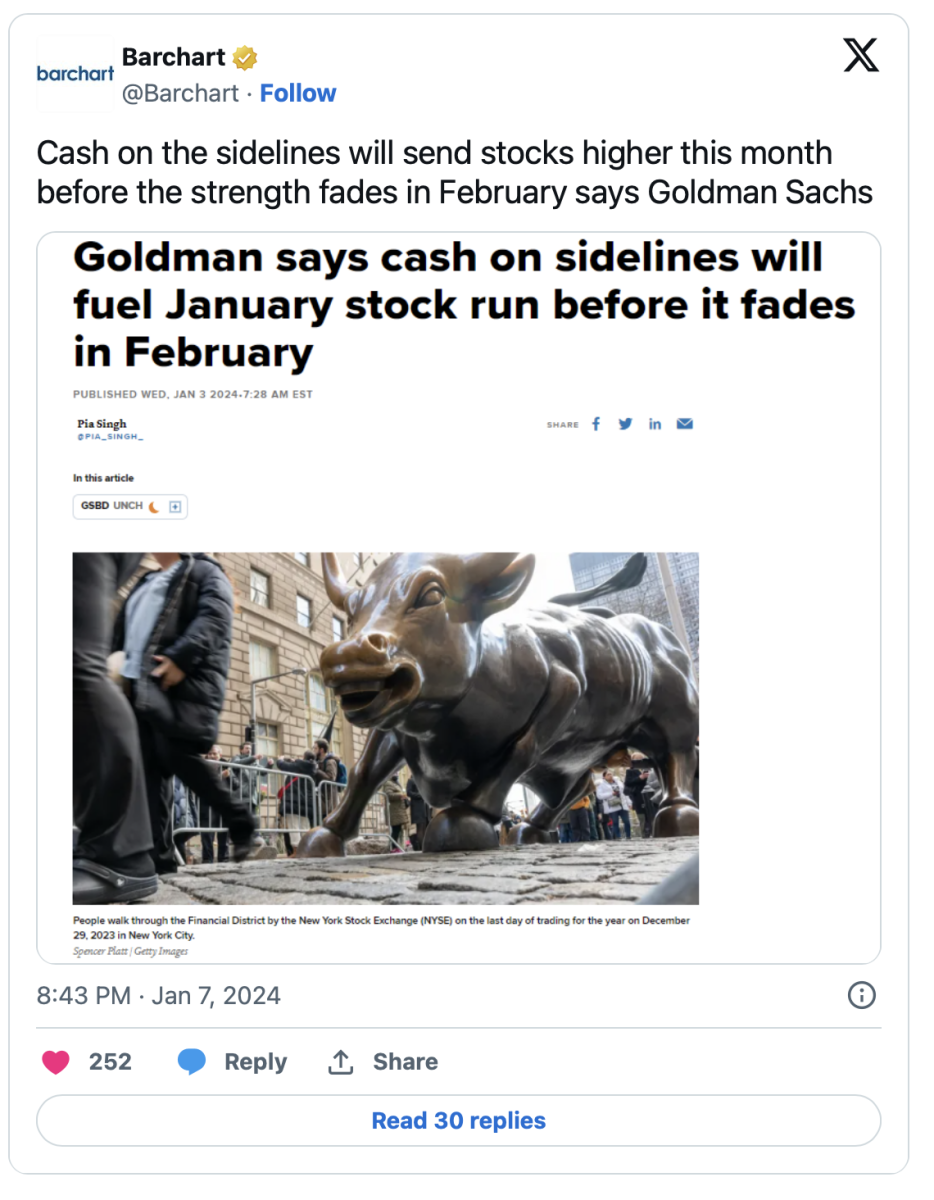
Task: Click the gold verified badge beside Barchart
Action: (245, 58)
